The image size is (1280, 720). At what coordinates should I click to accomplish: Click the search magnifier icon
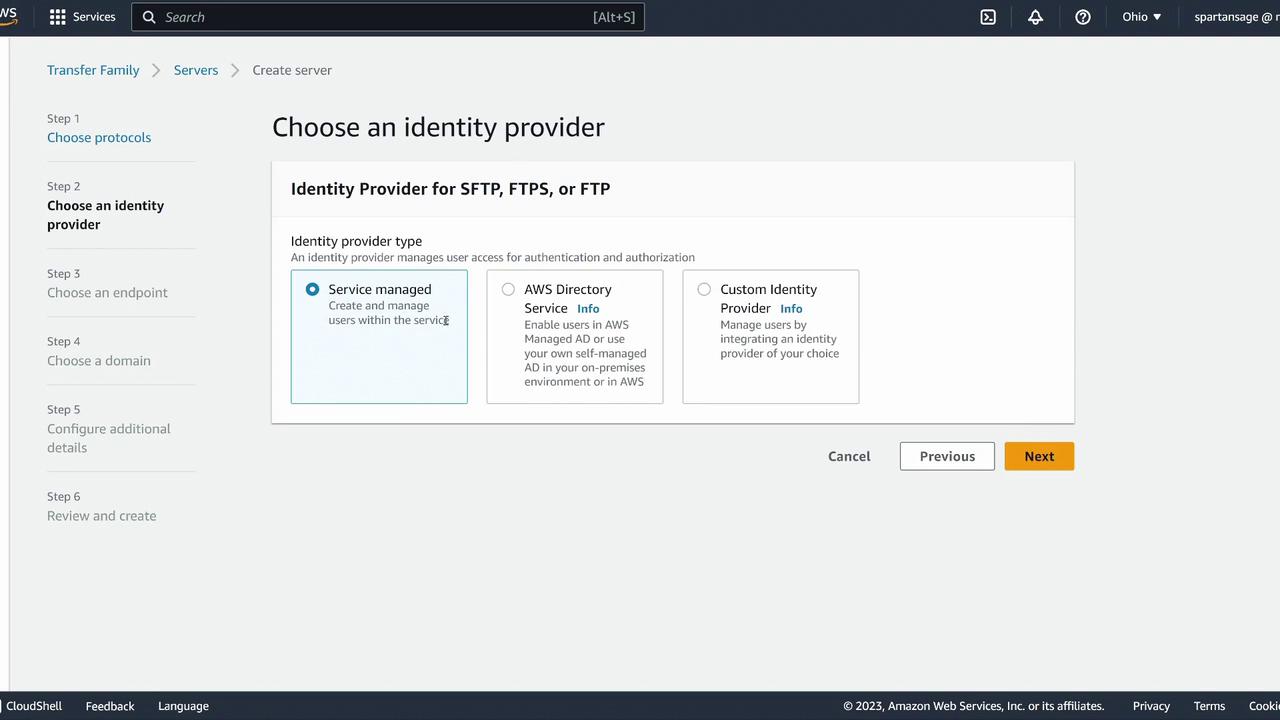pyautogui.click(x=149, y=17)
